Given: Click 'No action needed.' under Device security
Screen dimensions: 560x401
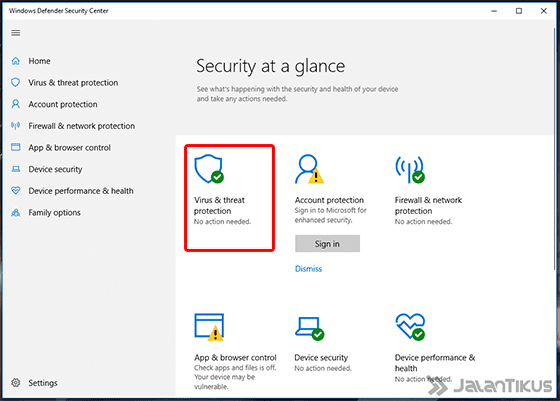Looking at the screenshot, I should coord(323,368).
